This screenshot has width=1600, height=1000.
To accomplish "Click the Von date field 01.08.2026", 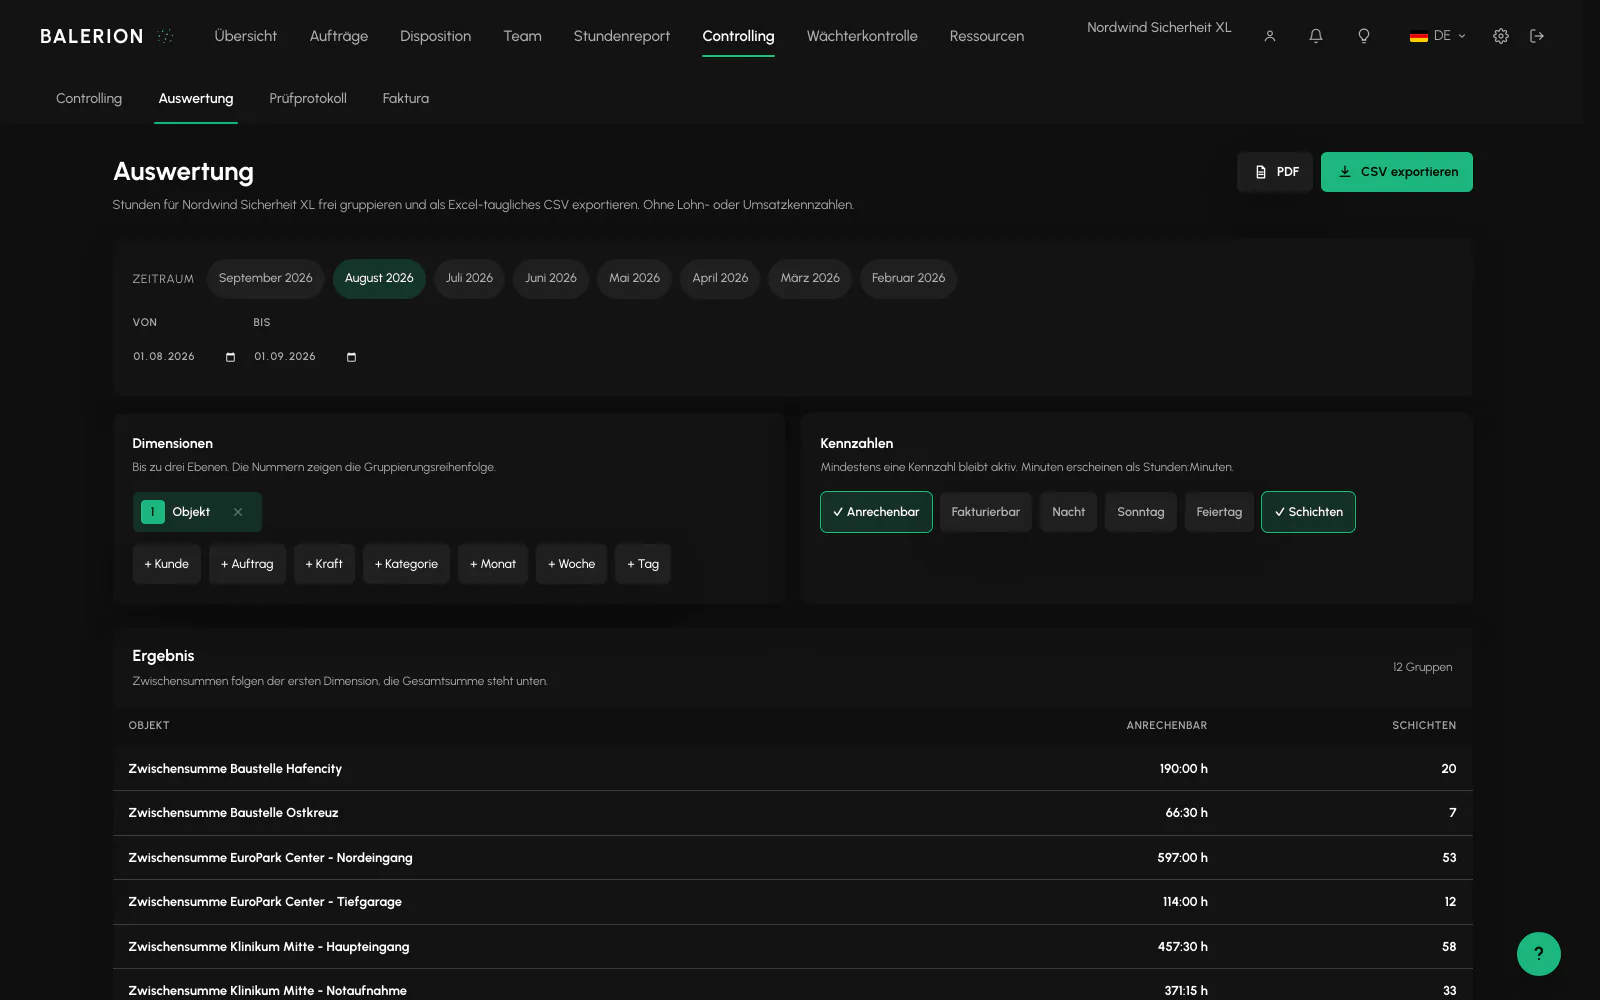I will [x=185, y=357].
